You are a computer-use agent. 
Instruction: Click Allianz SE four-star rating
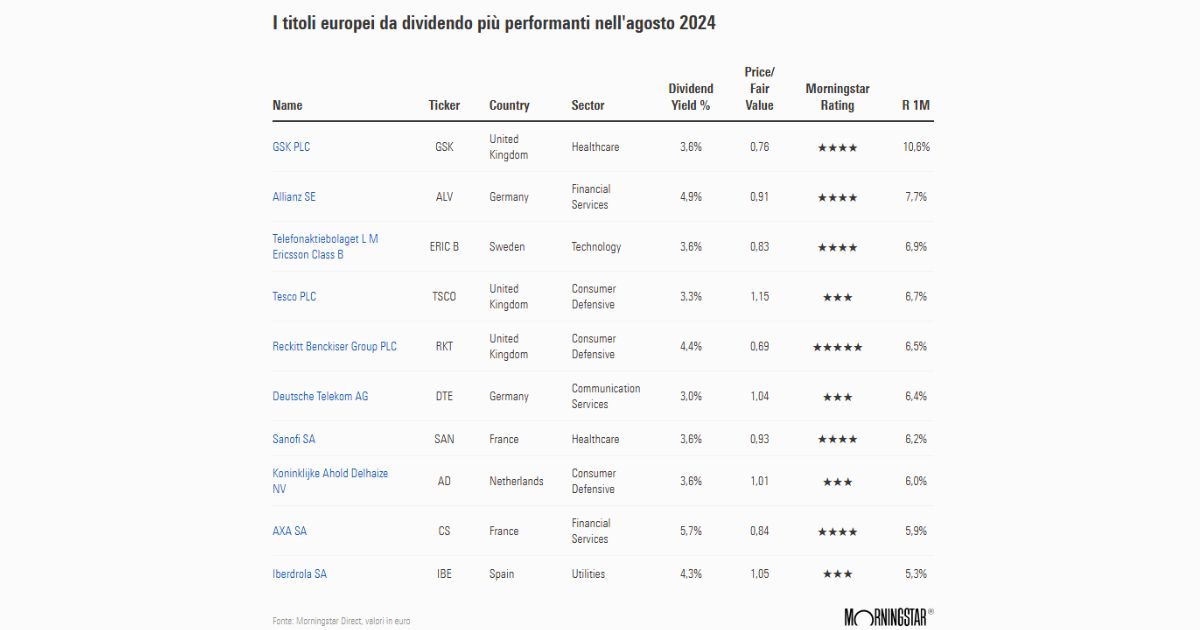pos(837,198)
